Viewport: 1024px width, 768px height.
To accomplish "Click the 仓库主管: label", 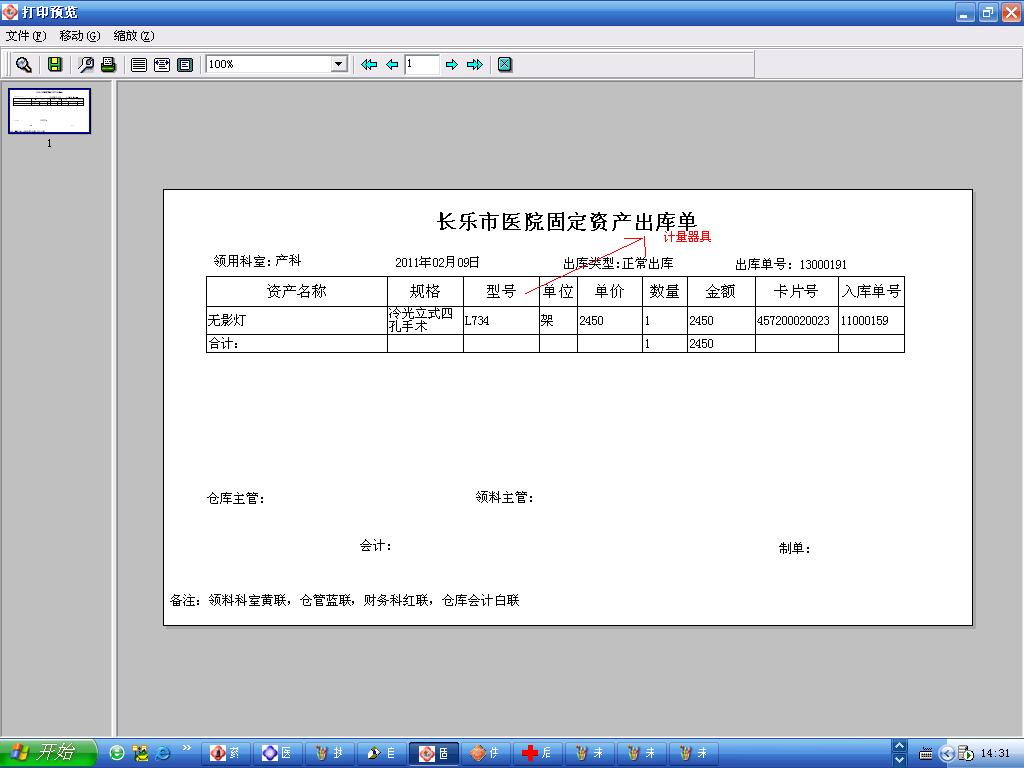I will click(236, 498).
